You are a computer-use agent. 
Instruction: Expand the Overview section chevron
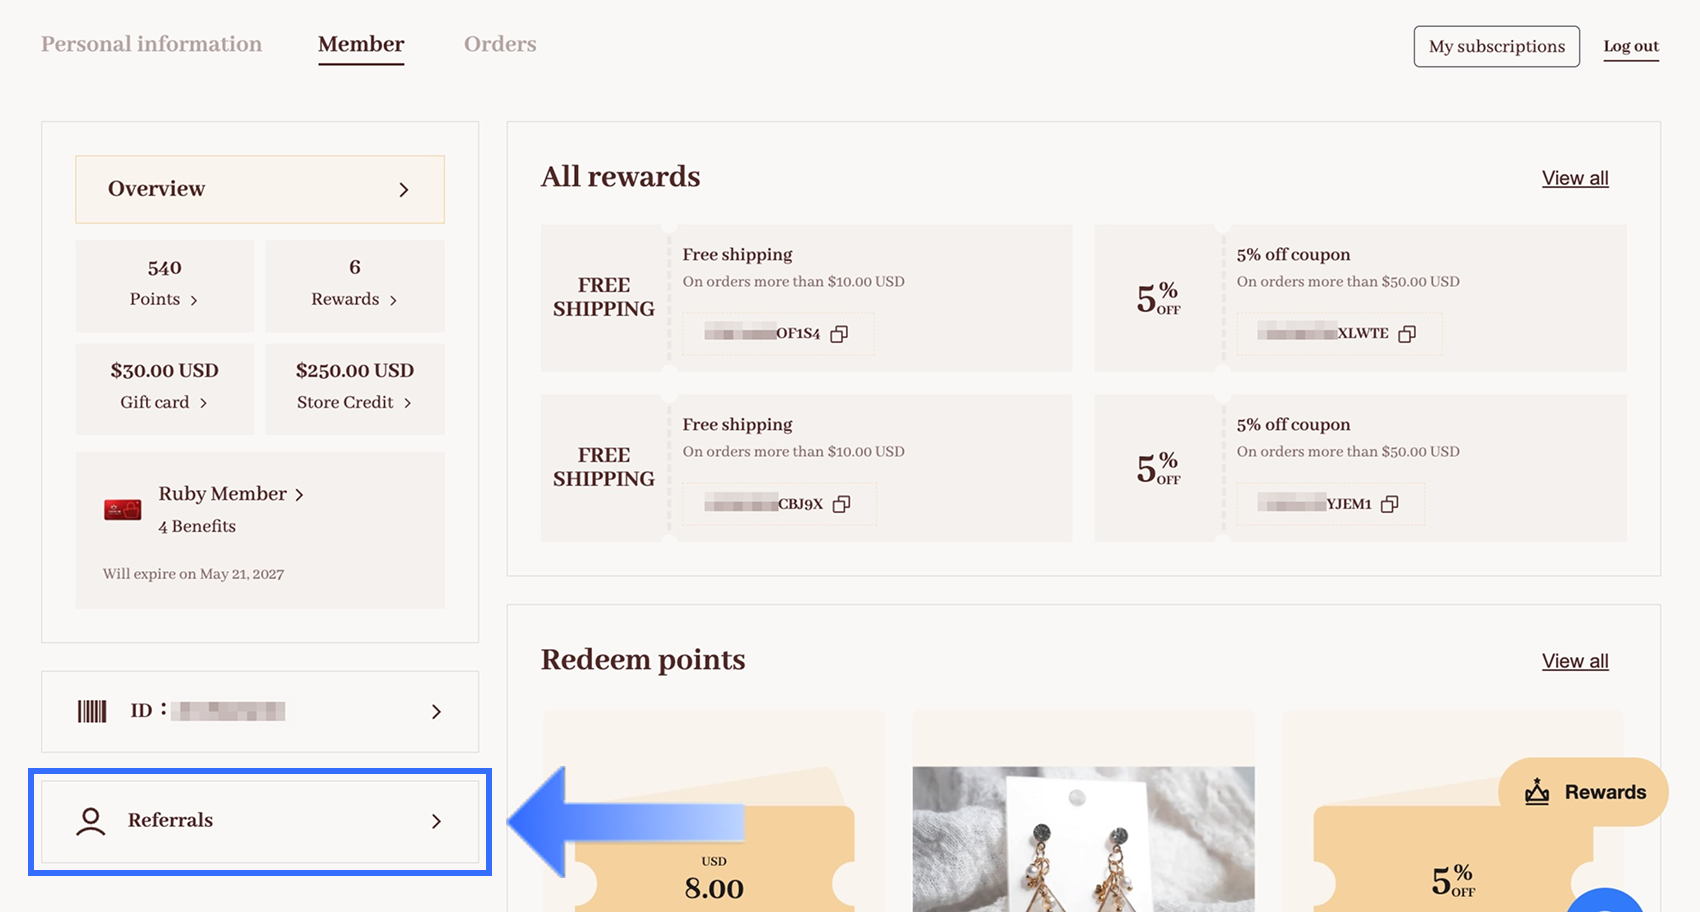pyautogui.click(x=404, y=189)
